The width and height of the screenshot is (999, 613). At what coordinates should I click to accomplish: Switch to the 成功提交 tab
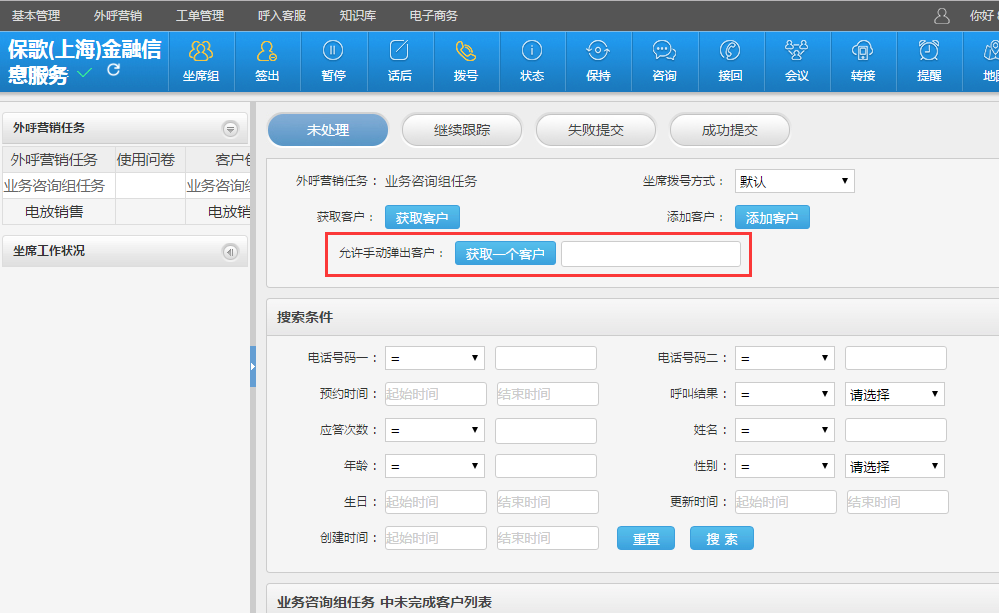[729, 130]
